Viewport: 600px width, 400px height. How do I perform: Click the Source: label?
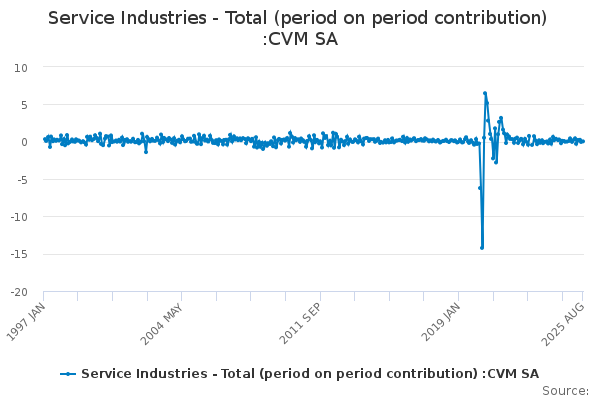(565, 391)
